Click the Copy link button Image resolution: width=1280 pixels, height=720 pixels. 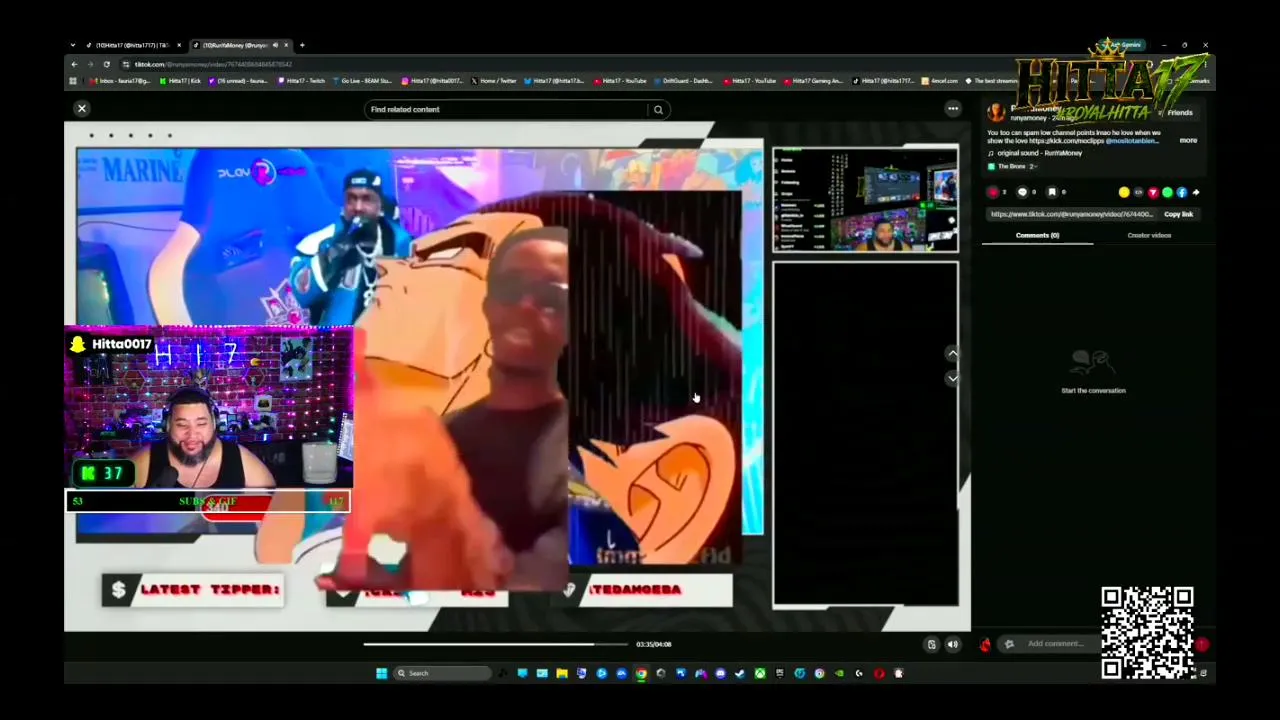tap(1178, 214)
